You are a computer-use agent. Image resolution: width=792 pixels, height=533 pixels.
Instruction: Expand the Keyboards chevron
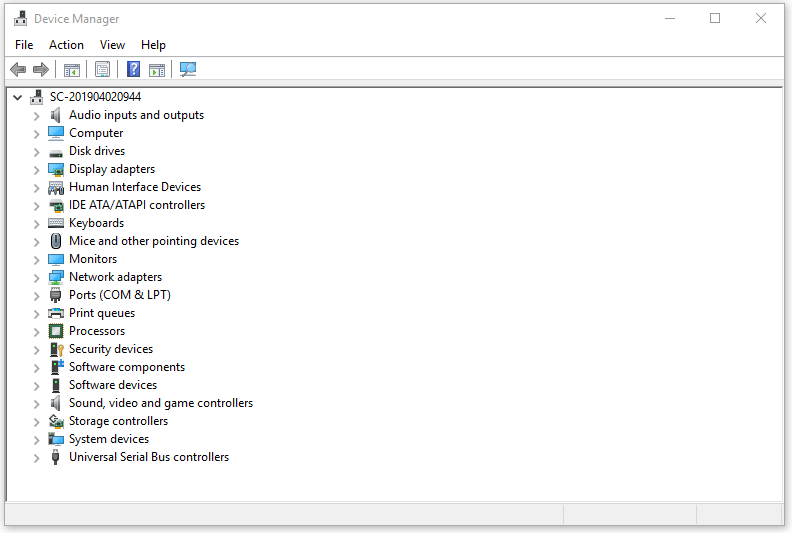coord(36,224)
